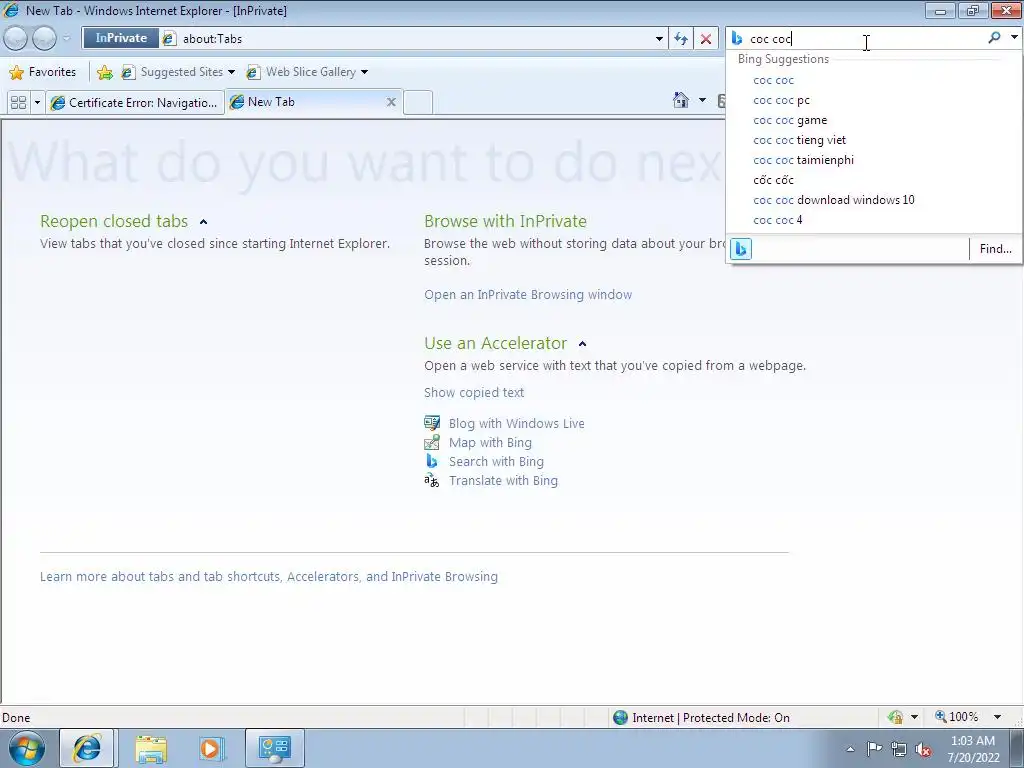Switch to Certificate Error Navigation tab
The width and height of the screenshot is (1024, 768).
(135, 103)
